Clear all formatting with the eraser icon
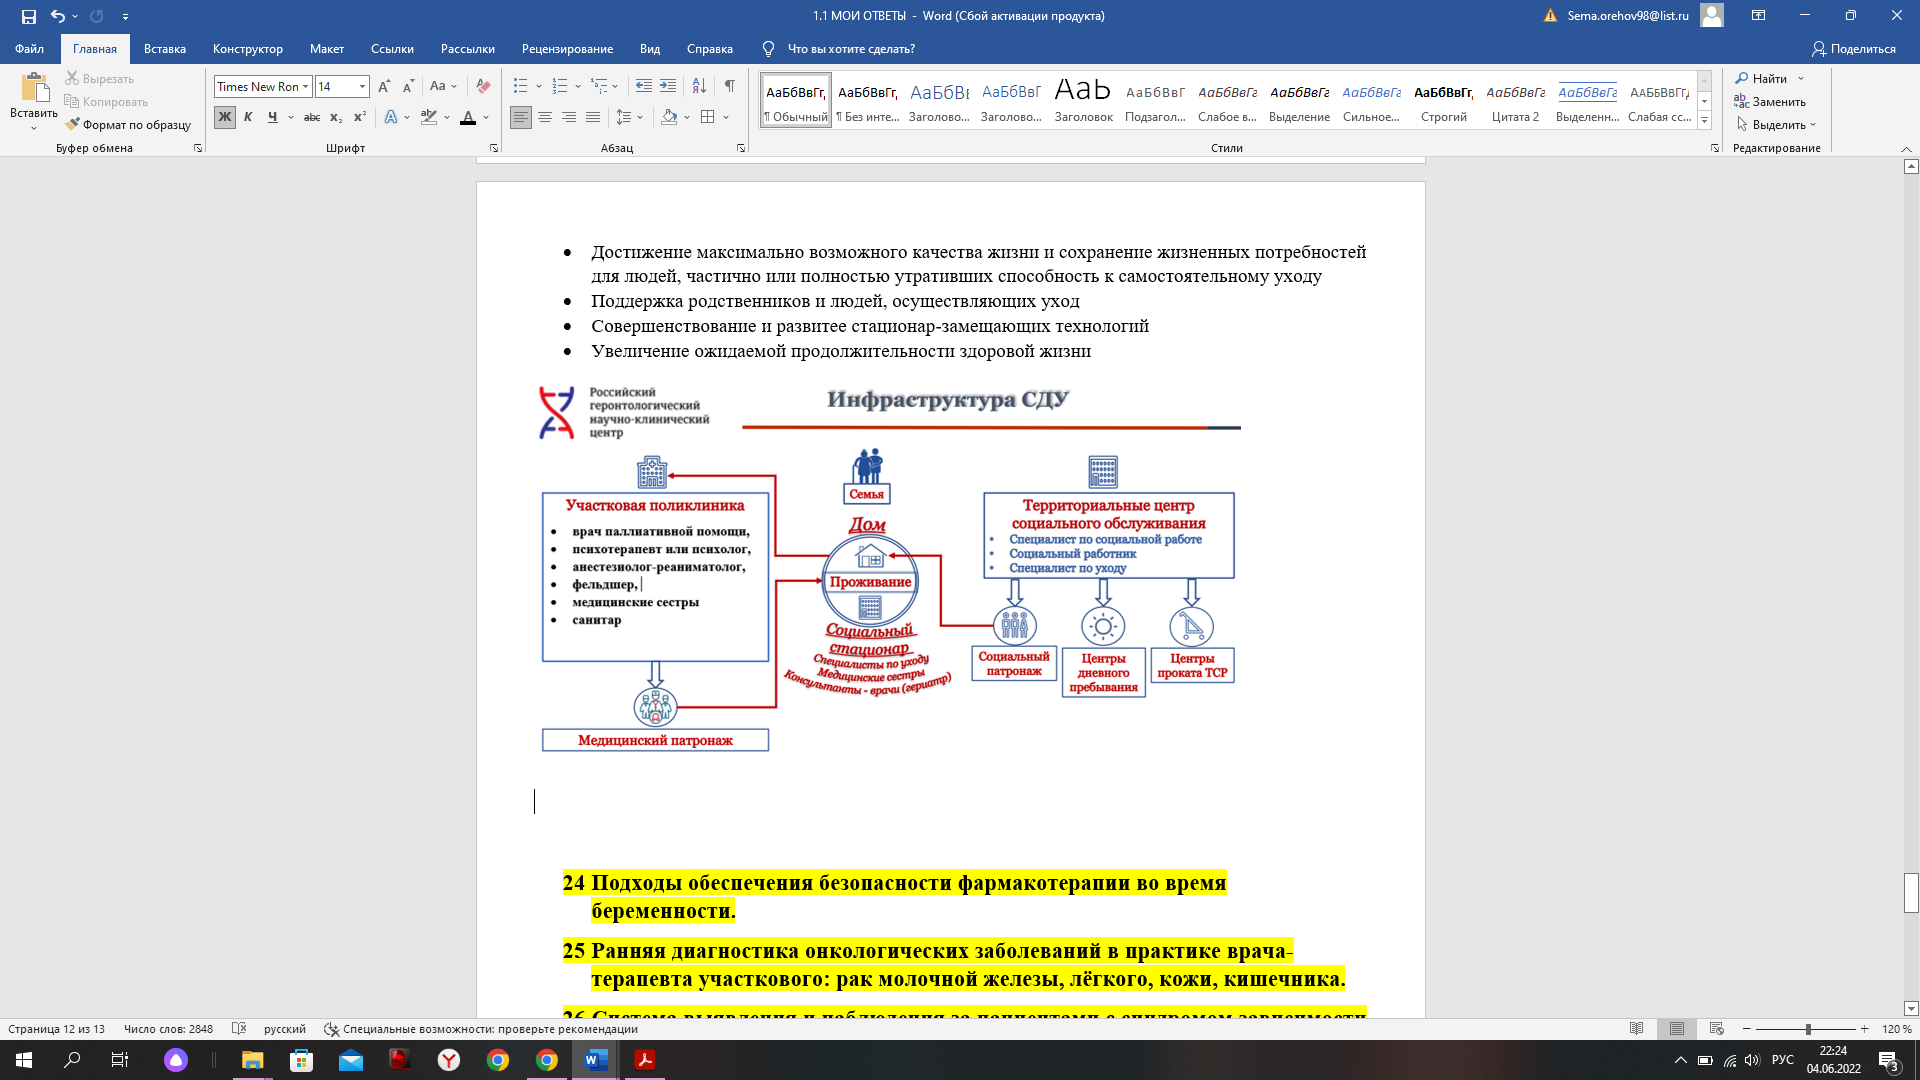The height and width of the screenshot is (1080, 1920). pyautogui.click(x=483, y=87)
